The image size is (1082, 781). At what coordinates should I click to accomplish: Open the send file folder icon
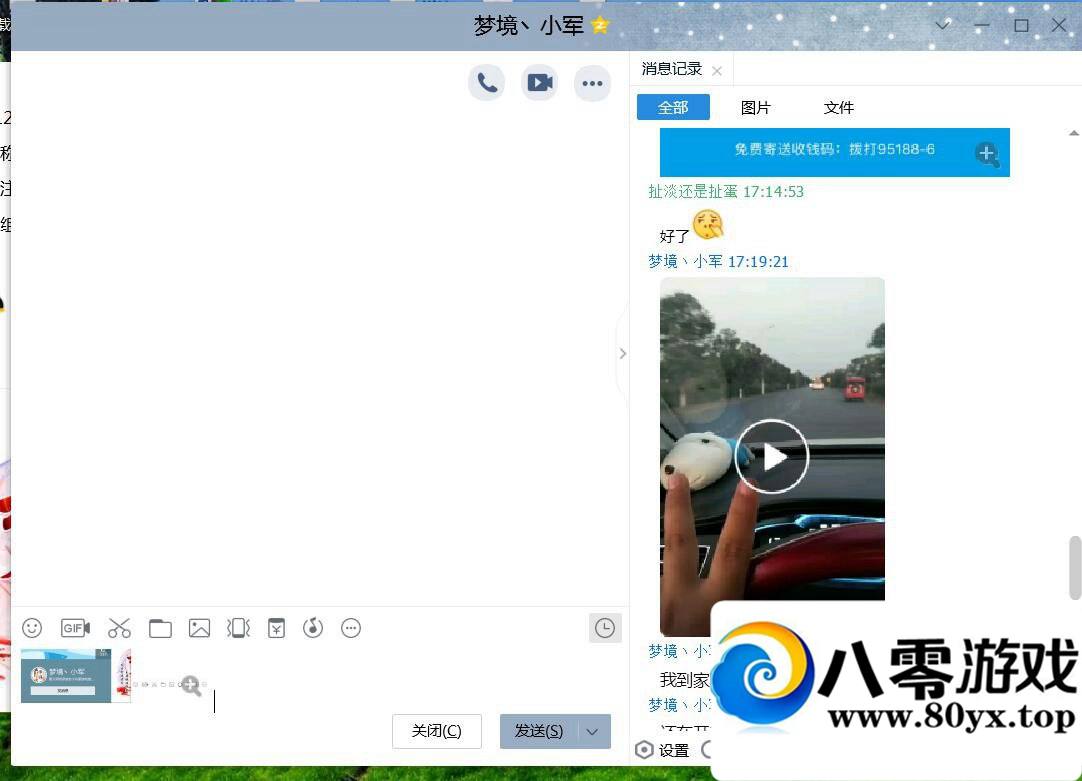coord(160,628)
